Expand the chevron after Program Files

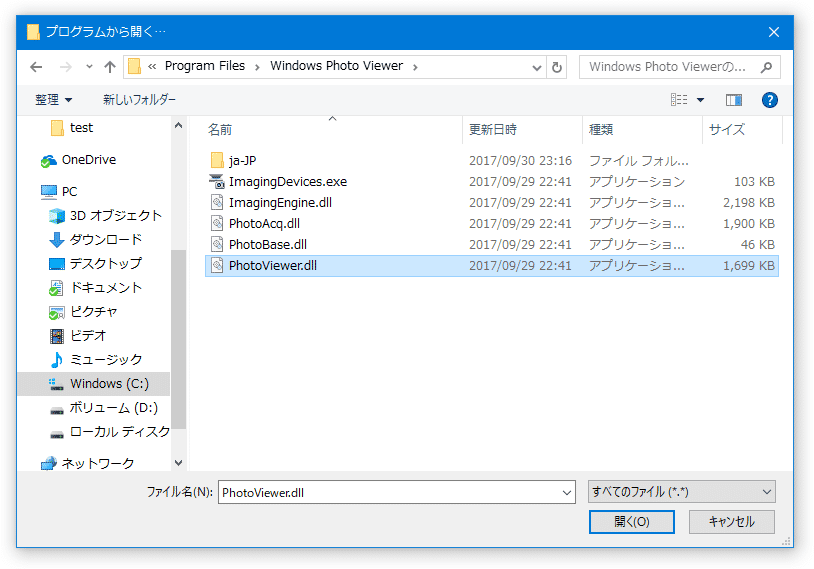pyautogui.click(x=257, y=67)
